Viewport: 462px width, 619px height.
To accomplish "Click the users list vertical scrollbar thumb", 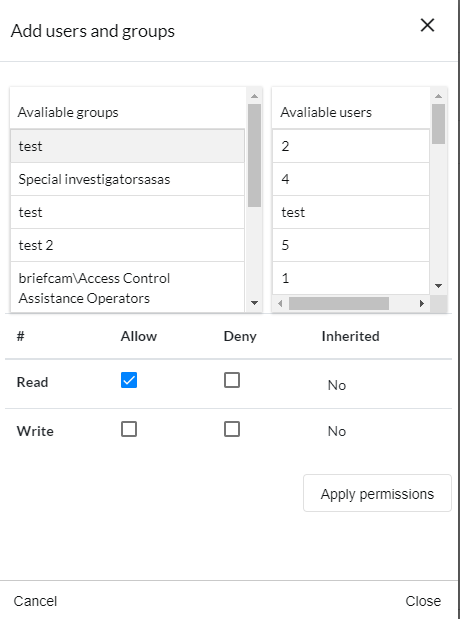I will 438,124.
